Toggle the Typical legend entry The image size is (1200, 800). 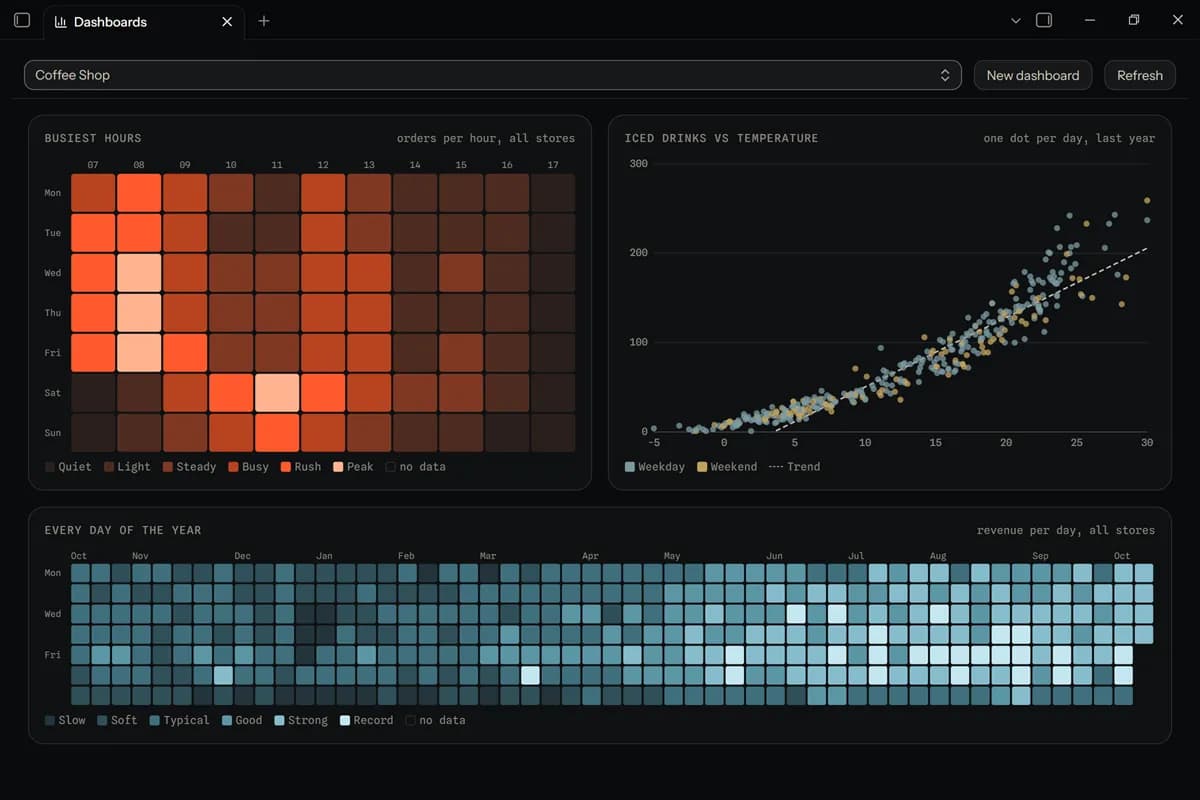180,720
